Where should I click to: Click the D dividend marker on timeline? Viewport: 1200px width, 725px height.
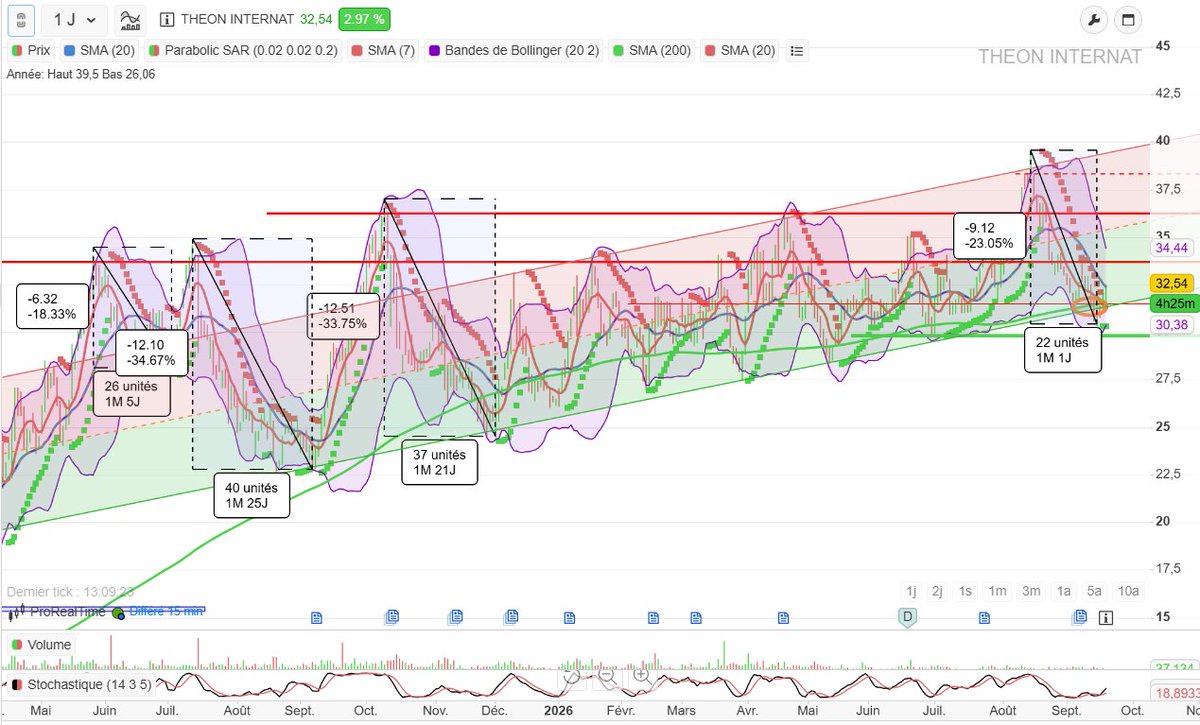pyautogui.click(x=907, y=617)
